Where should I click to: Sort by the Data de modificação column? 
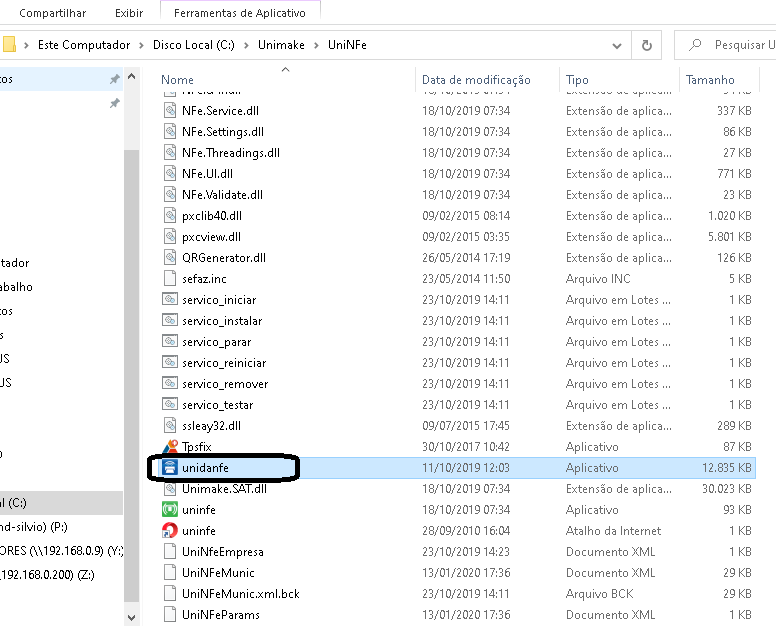(x=476, y=80)
